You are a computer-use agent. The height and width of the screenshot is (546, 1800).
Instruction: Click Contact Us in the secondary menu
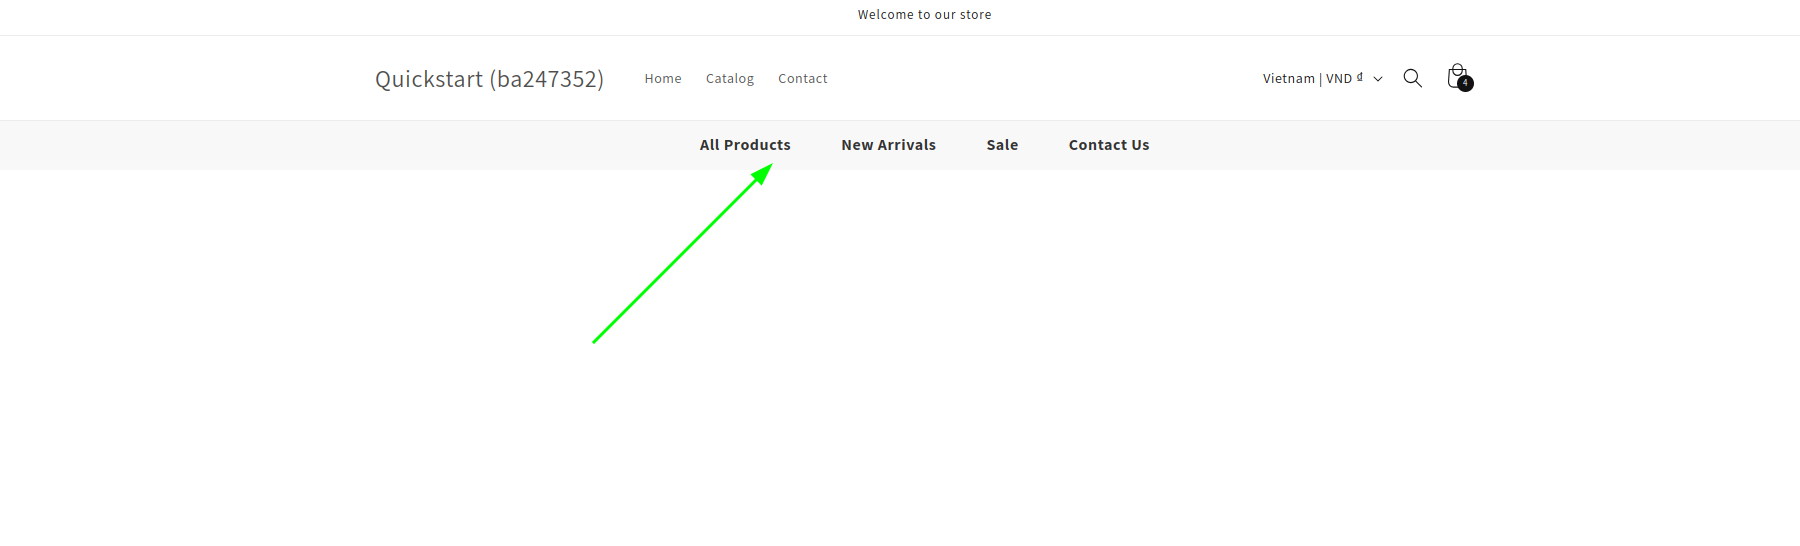1109,145
